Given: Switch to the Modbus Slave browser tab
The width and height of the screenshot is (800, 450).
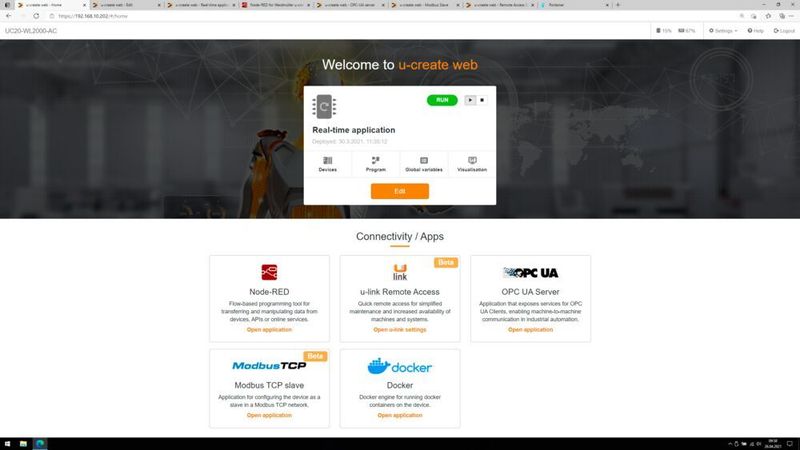Looking at the screenshot, I should click(426, 5).
